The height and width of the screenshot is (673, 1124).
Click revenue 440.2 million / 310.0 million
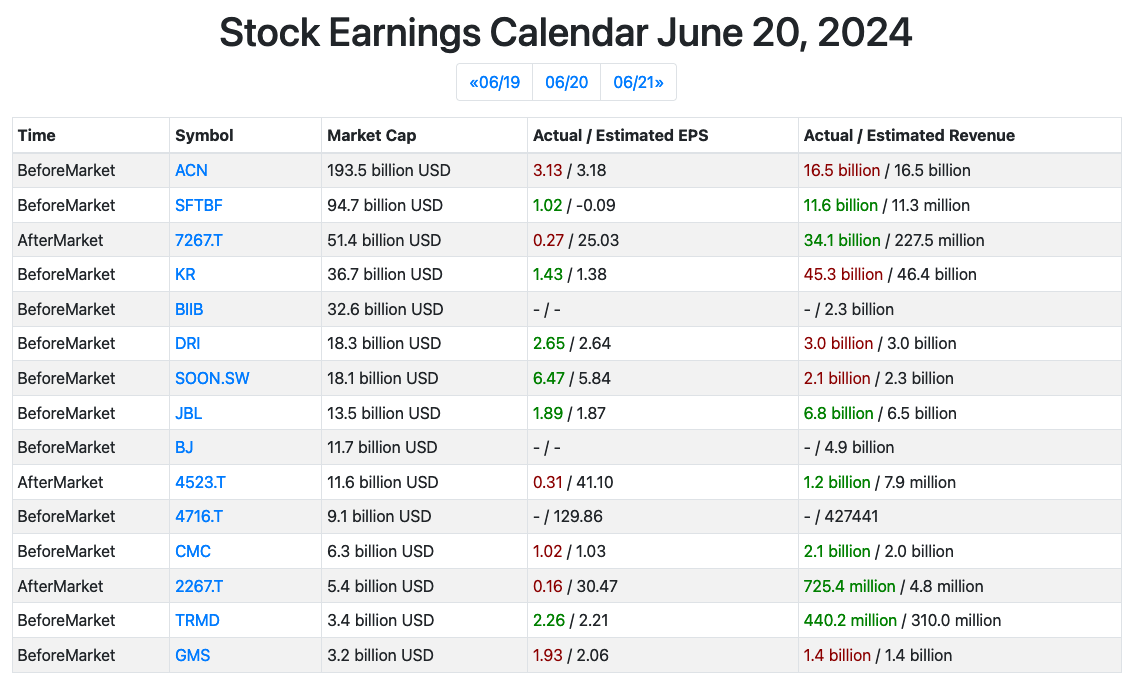tap(902, 621)
